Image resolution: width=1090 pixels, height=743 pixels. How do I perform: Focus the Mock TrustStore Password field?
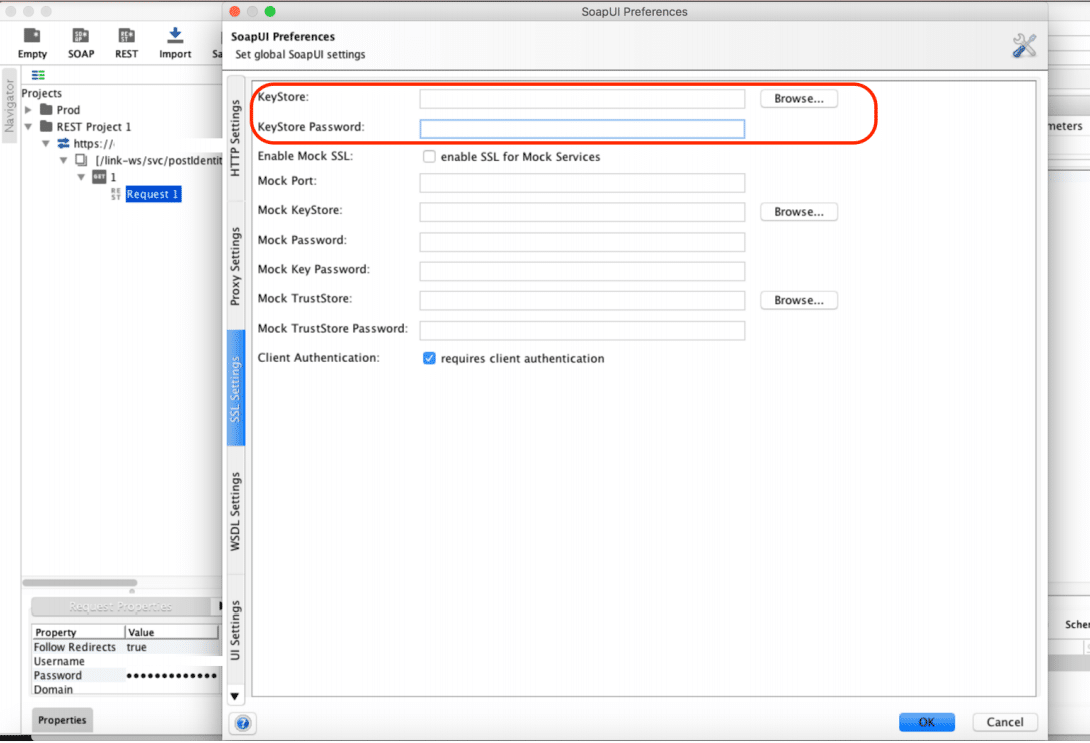click(x=582, y=330)
